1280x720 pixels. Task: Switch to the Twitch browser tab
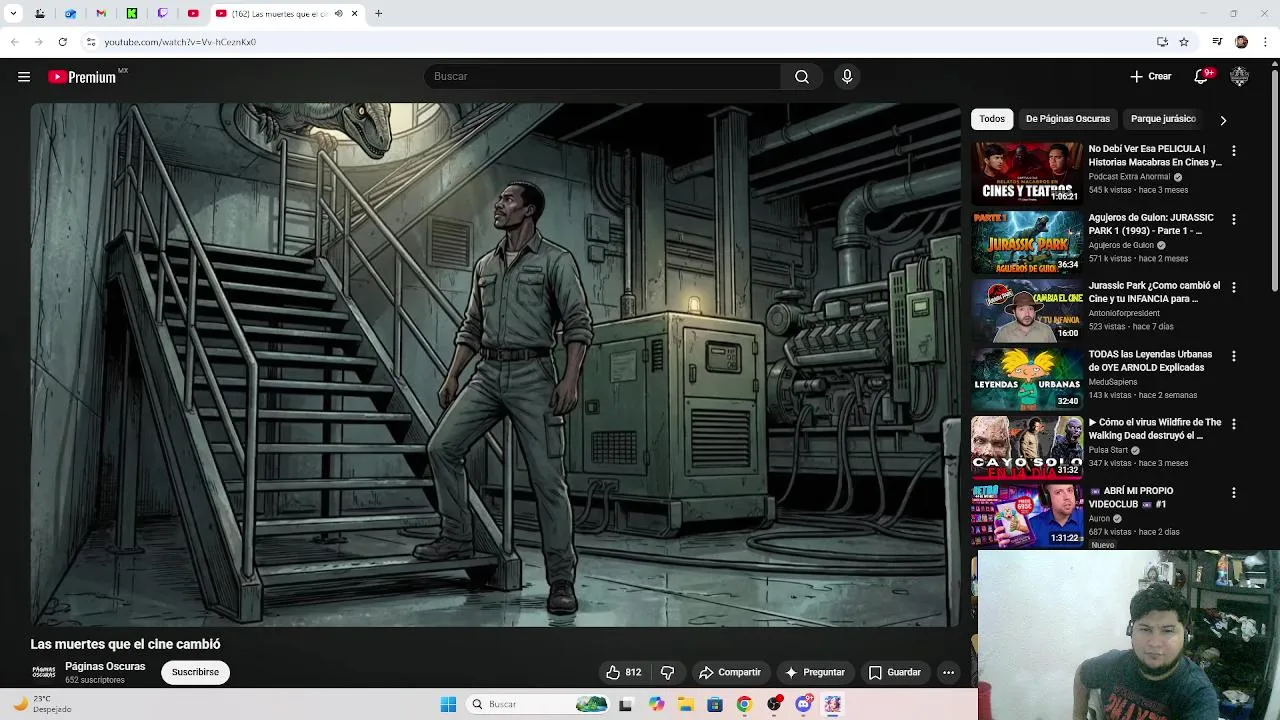click(x=163, y=14)
